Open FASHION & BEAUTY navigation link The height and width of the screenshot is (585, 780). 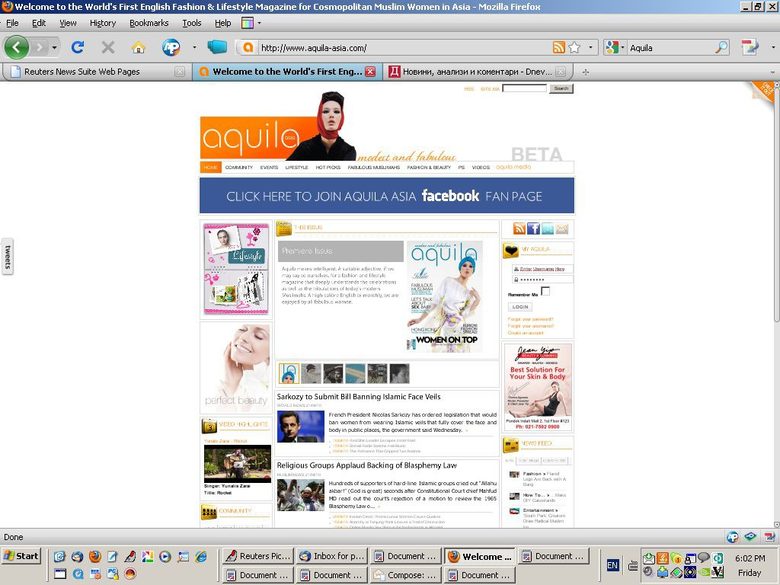point(429,167)
